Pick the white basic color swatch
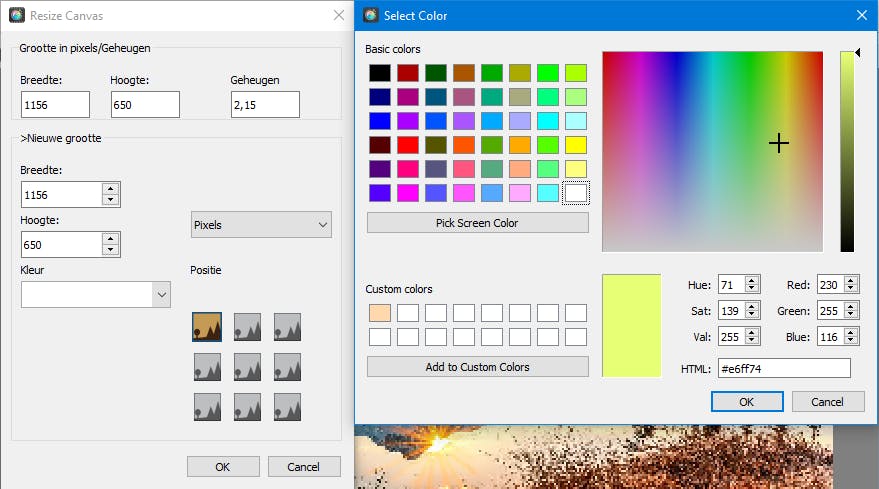 [575, 193]
